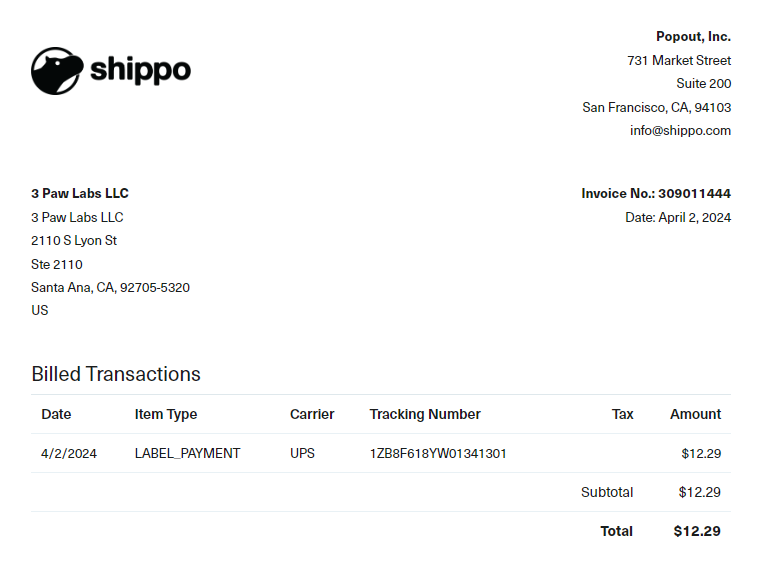Image resolution: width=773 pixels, height=583 pixels.
Task: Click the Billed Transactions heading
Action: click(116, 374)
